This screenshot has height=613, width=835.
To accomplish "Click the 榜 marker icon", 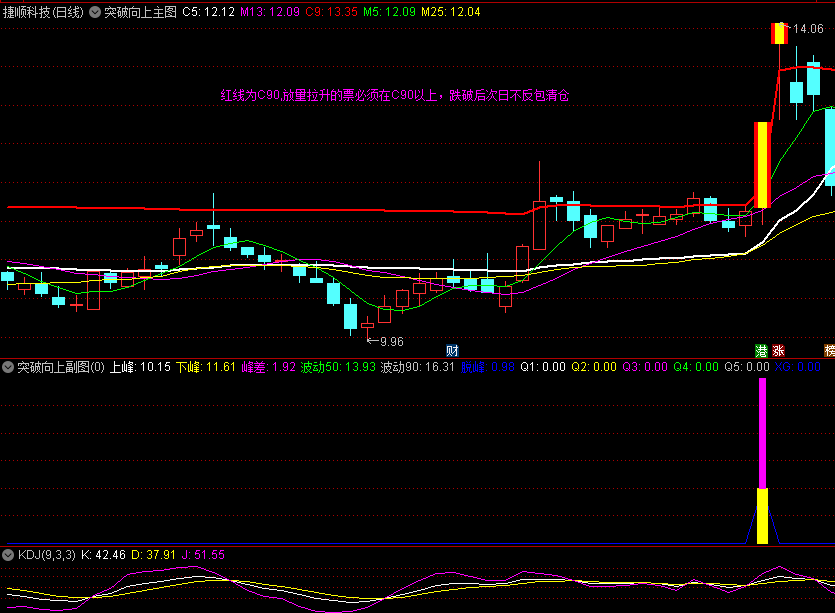I will point(829,350).
